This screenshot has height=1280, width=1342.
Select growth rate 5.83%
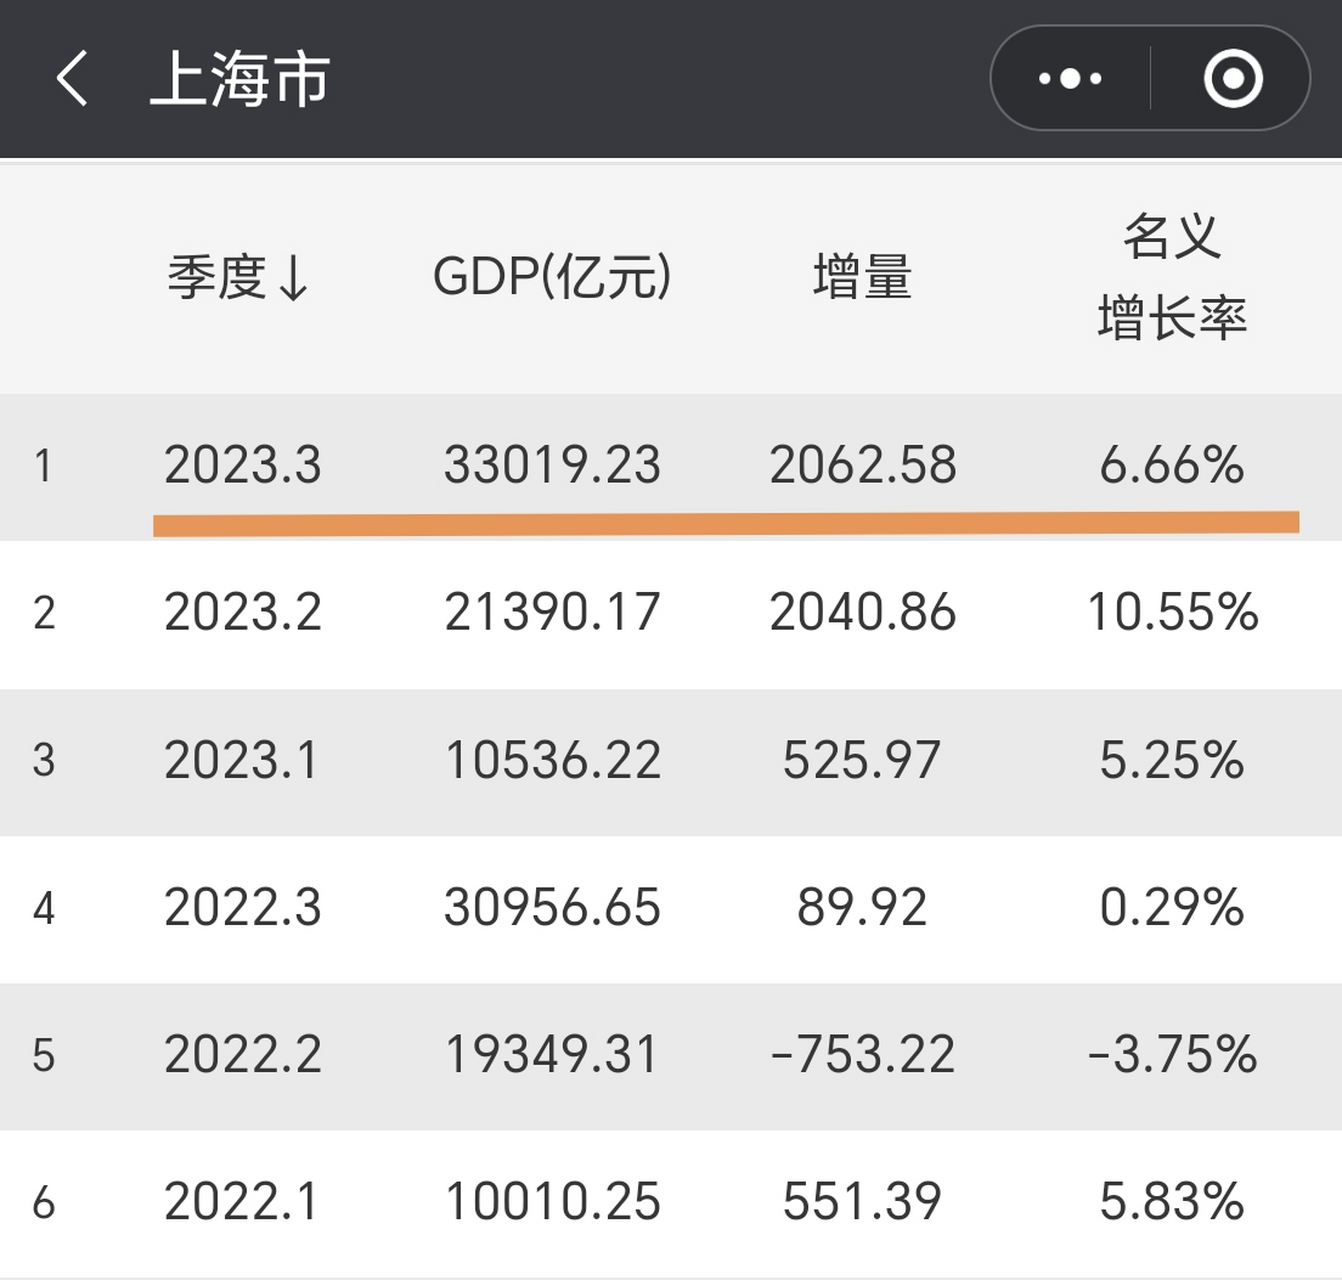(1172, 1201)
